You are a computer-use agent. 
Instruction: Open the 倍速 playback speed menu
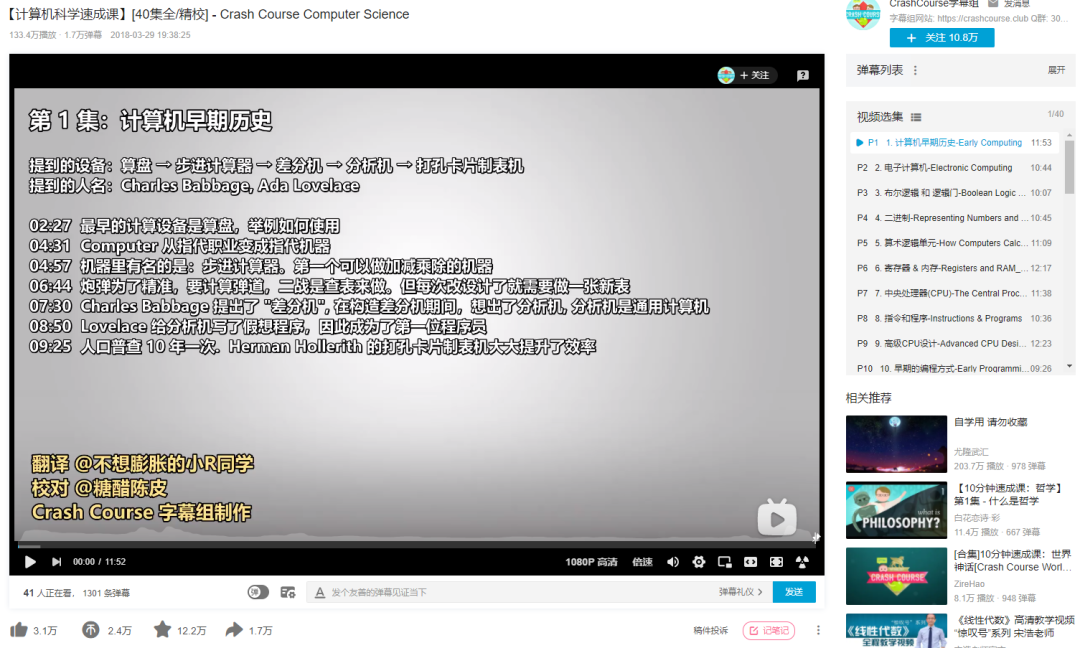click(642, 562)
